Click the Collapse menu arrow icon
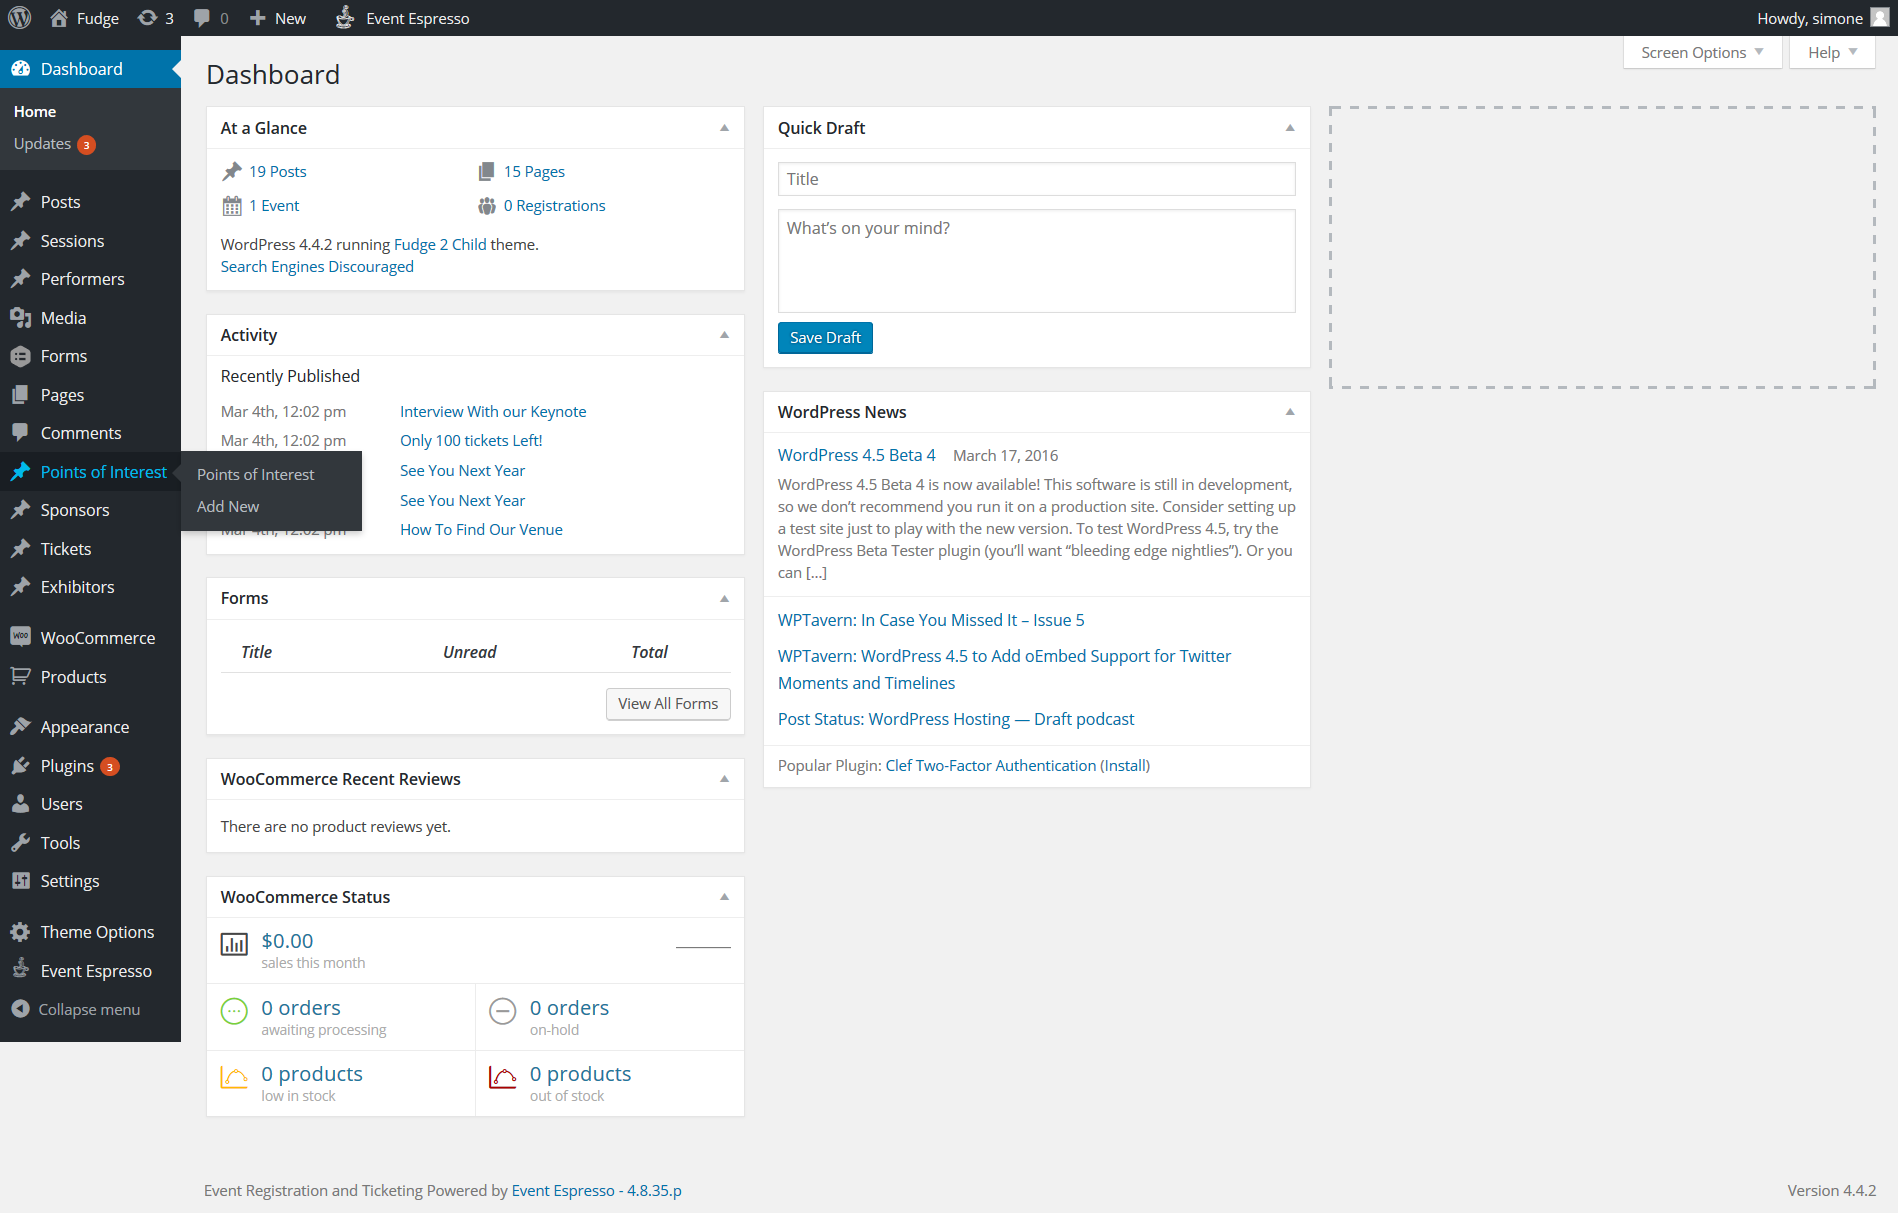 tap(20, 1009)
